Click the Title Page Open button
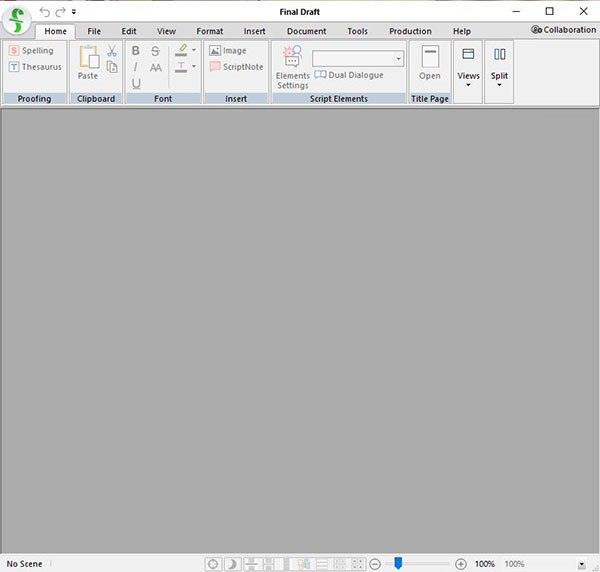Viewport: 600px width, 572px height. coord(430,64)
